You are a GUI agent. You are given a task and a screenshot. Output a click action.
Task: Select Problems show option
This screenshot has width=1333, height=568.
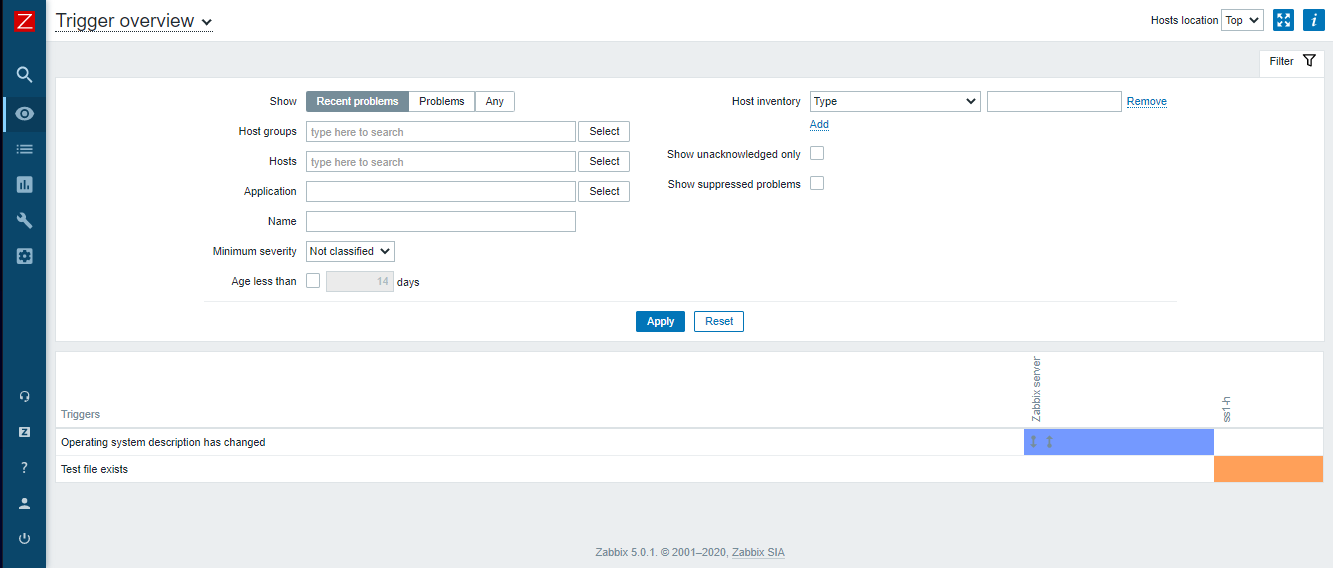pyautogui.click(x=442, y=101)
